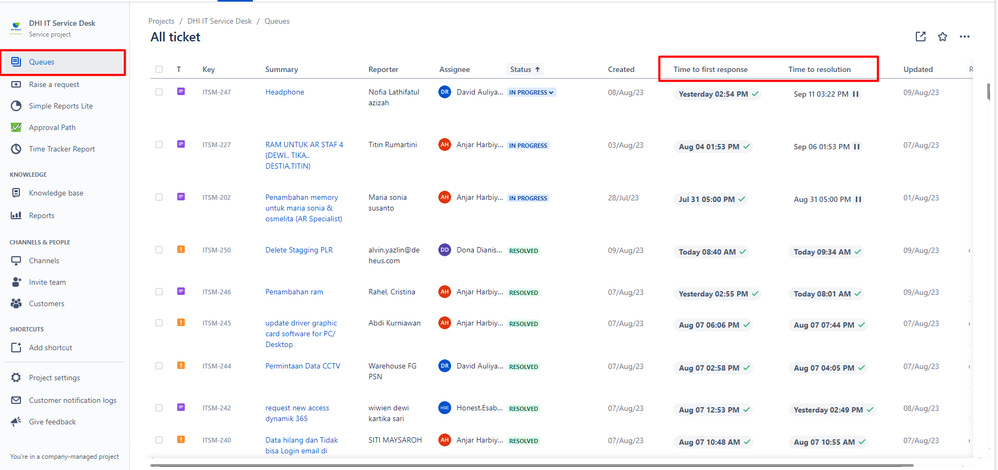Viewport: 998px width, 470px height.
Task: Check the box for ITSM-244
Action: point(159,366)
